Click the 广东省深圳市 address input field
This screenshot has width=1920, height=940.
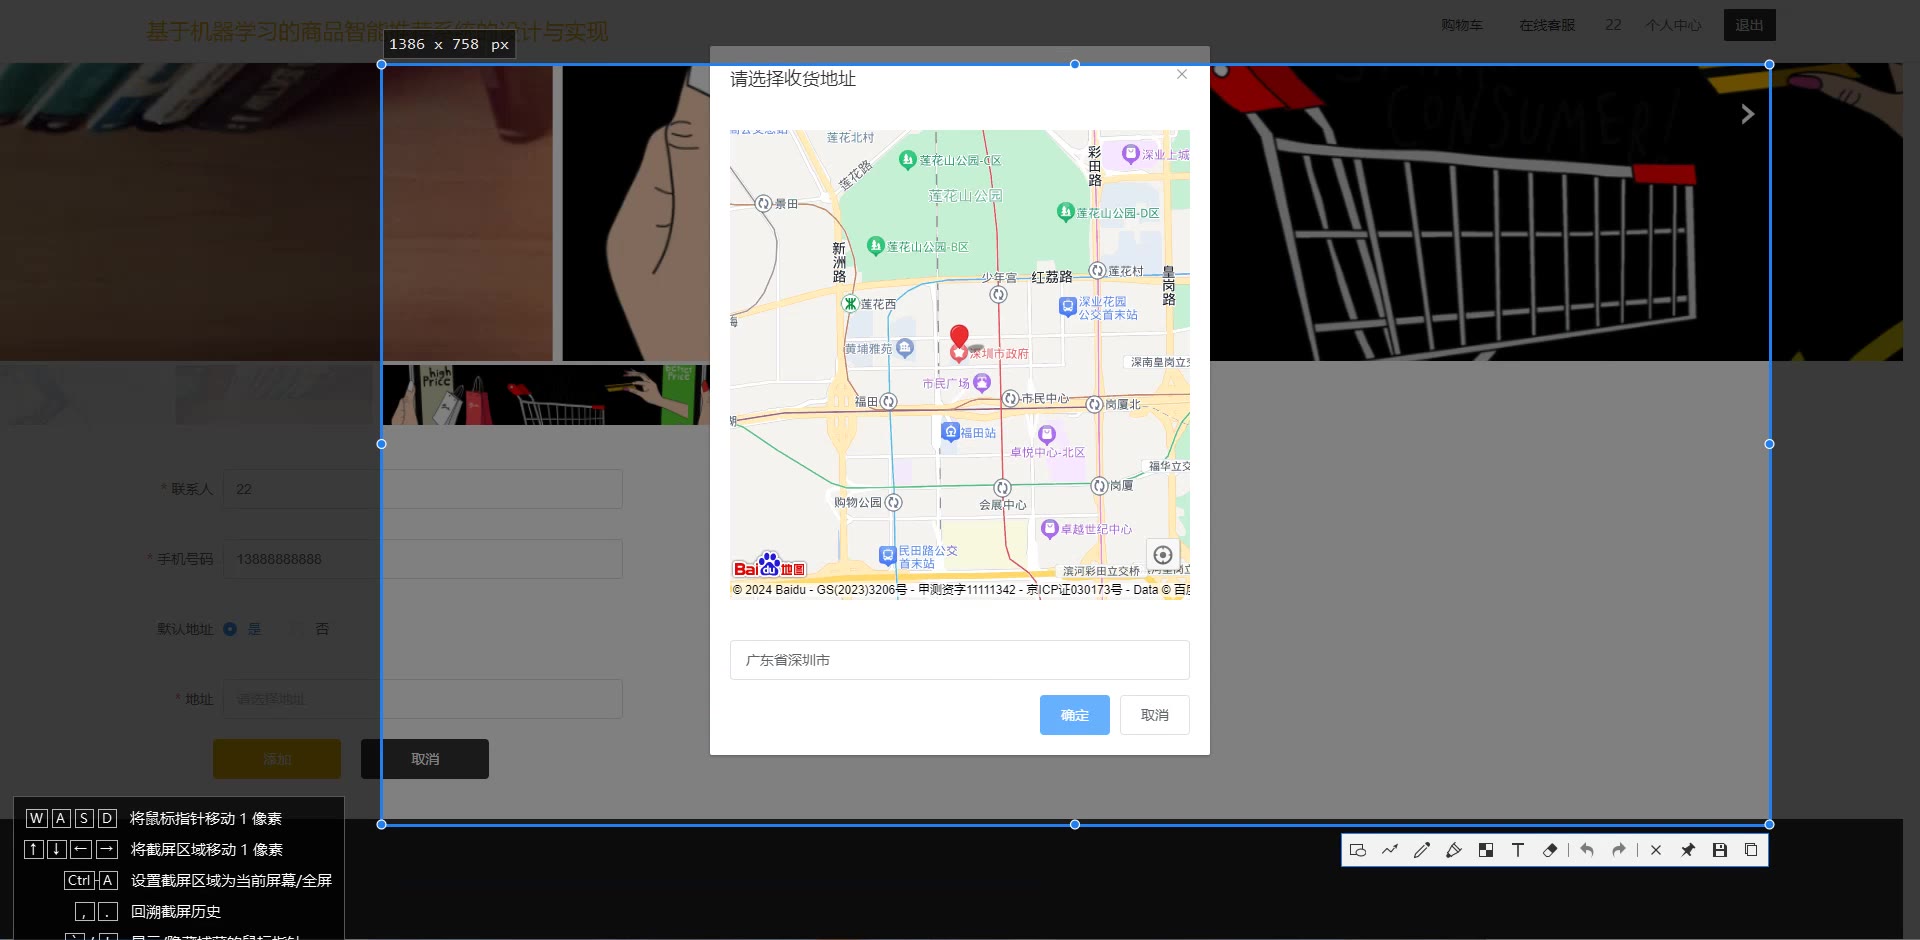(959, 660)
